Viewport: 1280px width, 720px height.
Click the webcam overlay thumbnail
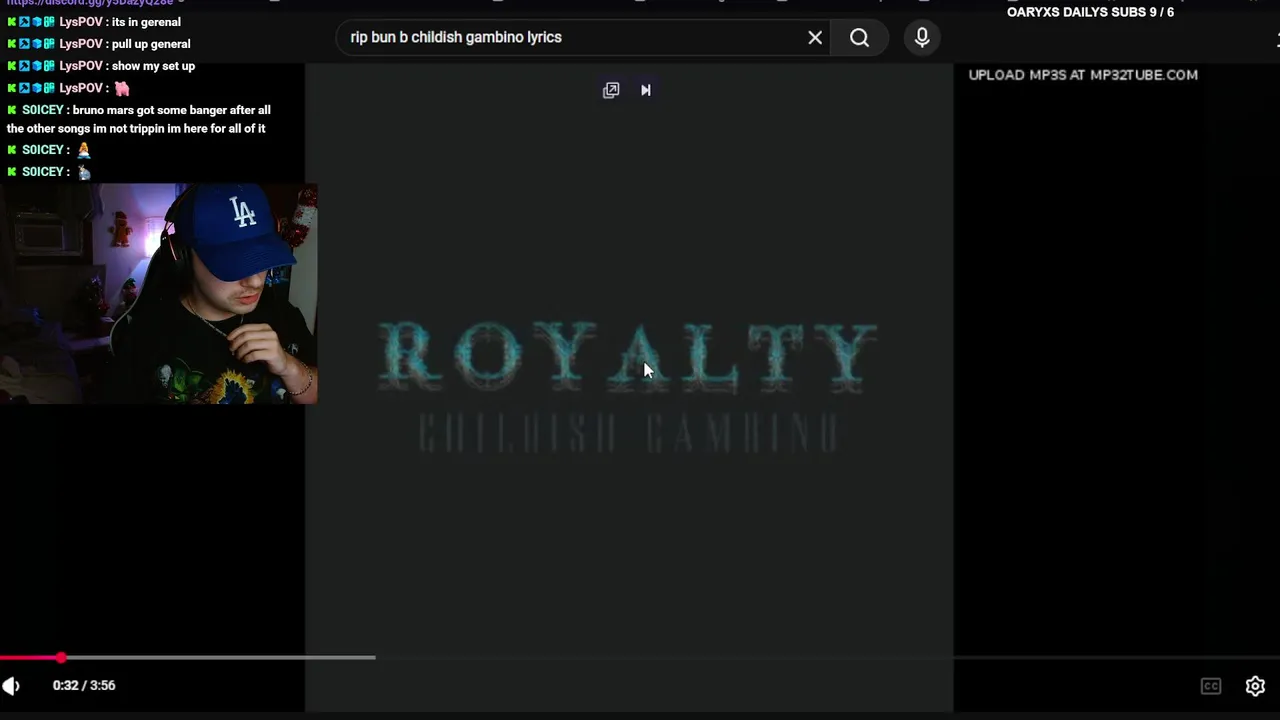[x=159, y=293]
